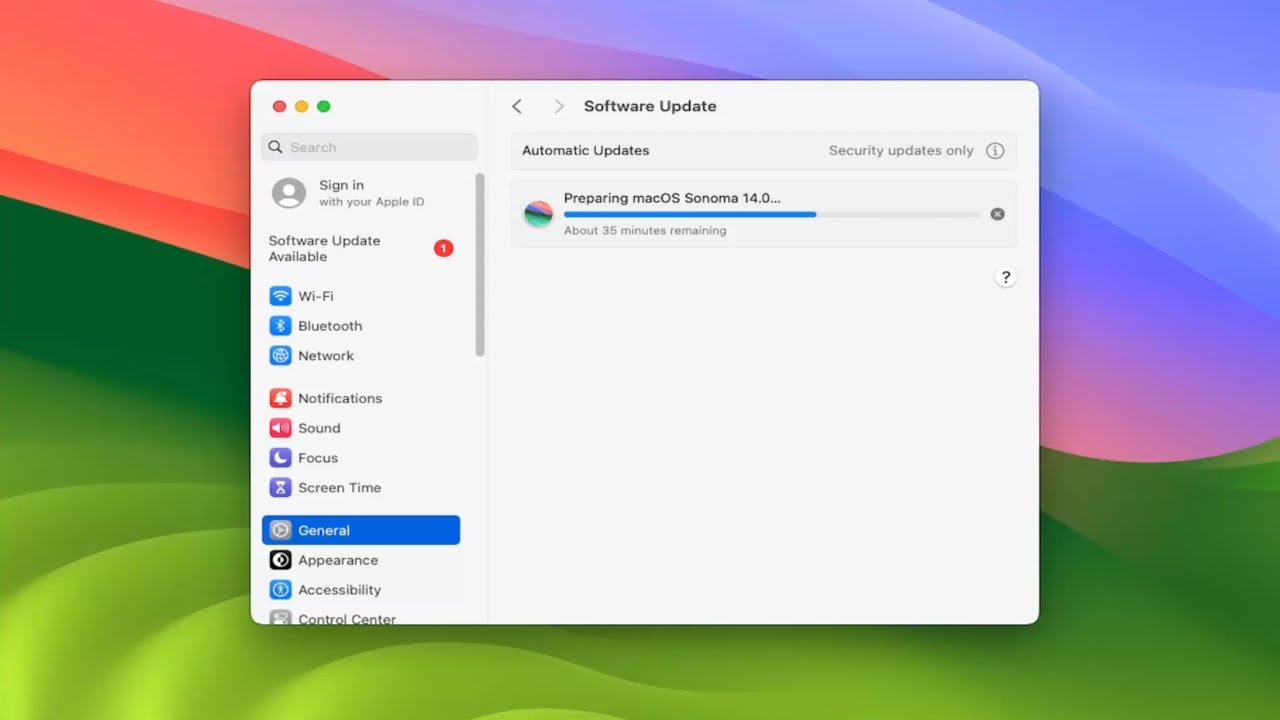Viewport: 1280px width, 720px height.
Task: Open Control Center settings
Action: (x=361, y=618)
